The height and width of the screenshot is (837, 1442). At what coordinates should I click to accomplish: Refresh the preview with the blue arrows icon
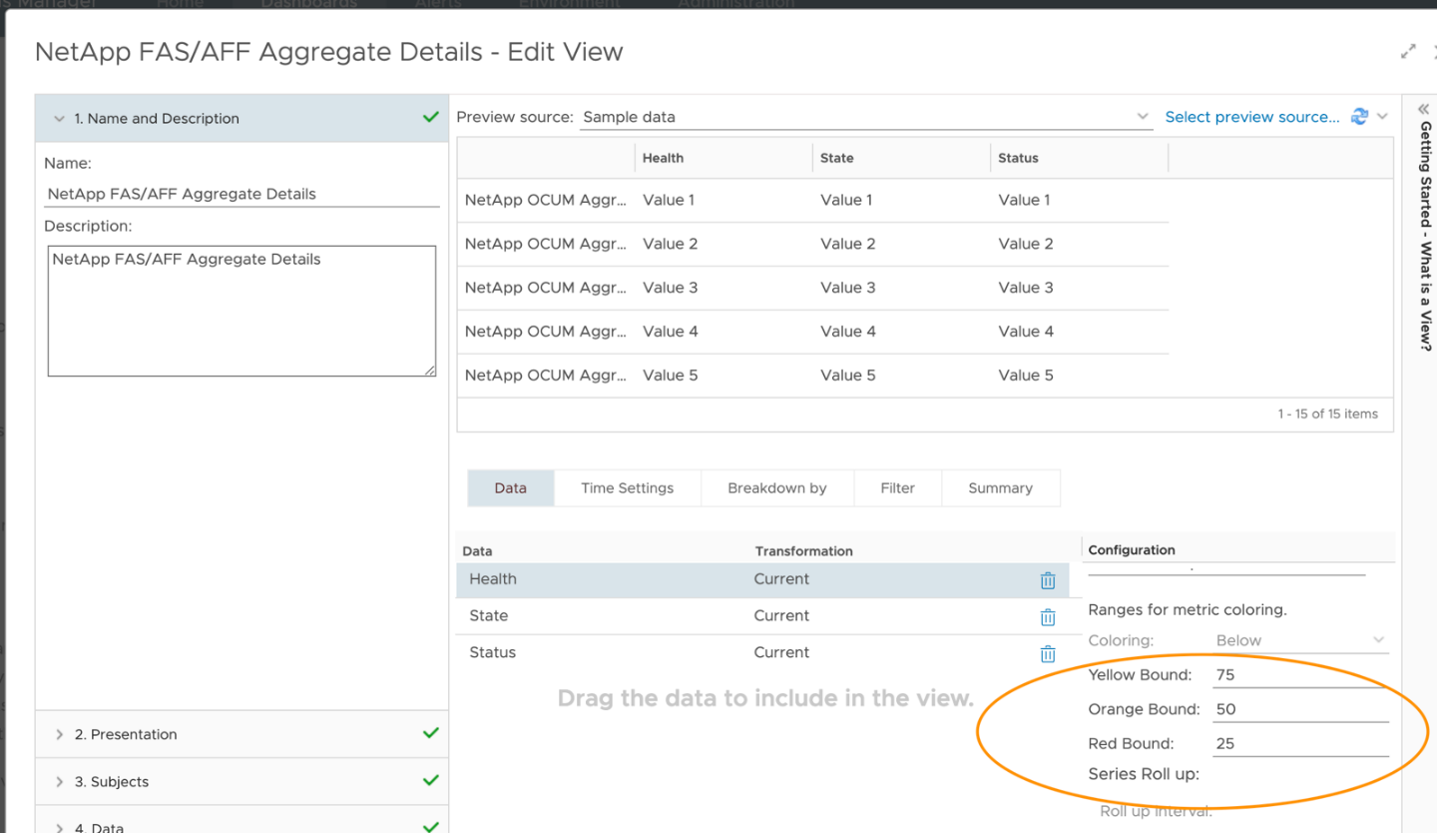(1359, 117)
